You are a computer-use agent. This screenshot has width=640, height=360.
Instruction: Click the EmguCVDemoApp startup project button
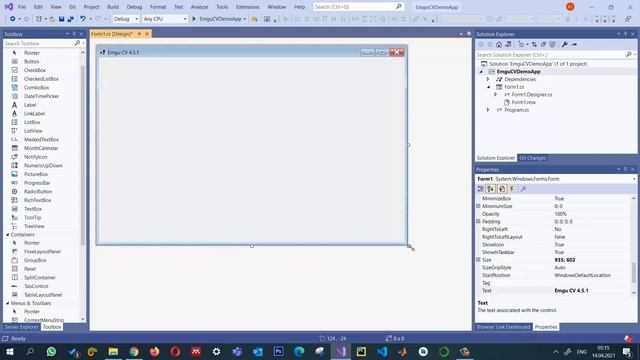[220, 19]
